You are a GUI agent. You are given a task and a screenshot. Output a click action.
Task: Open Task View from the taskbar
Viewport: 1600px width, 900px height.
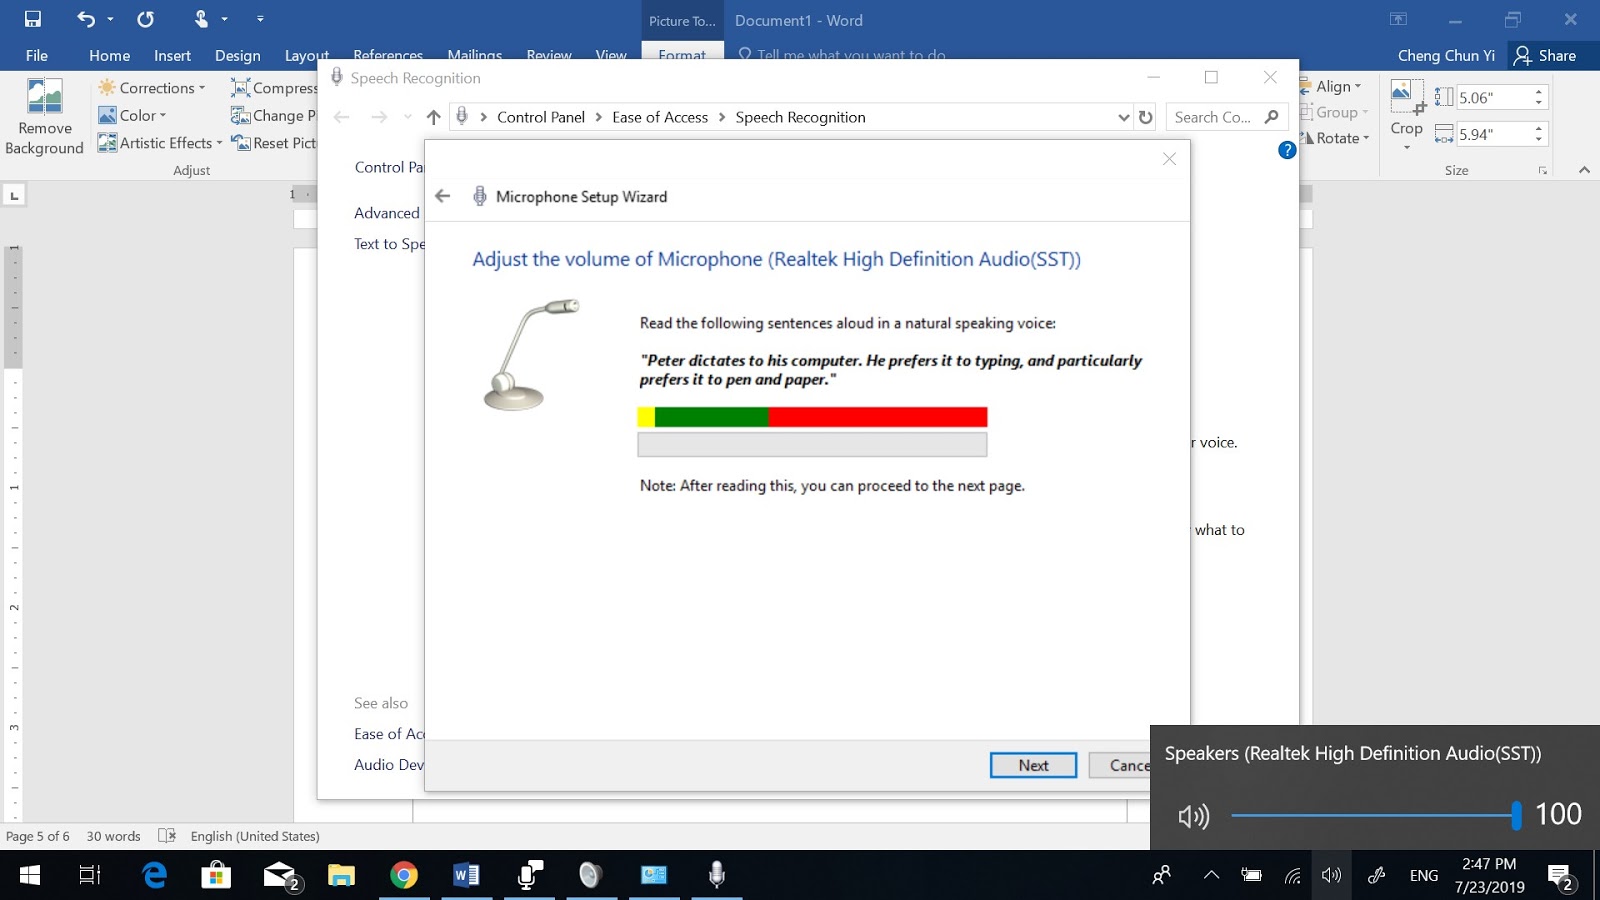pos(90,875)
